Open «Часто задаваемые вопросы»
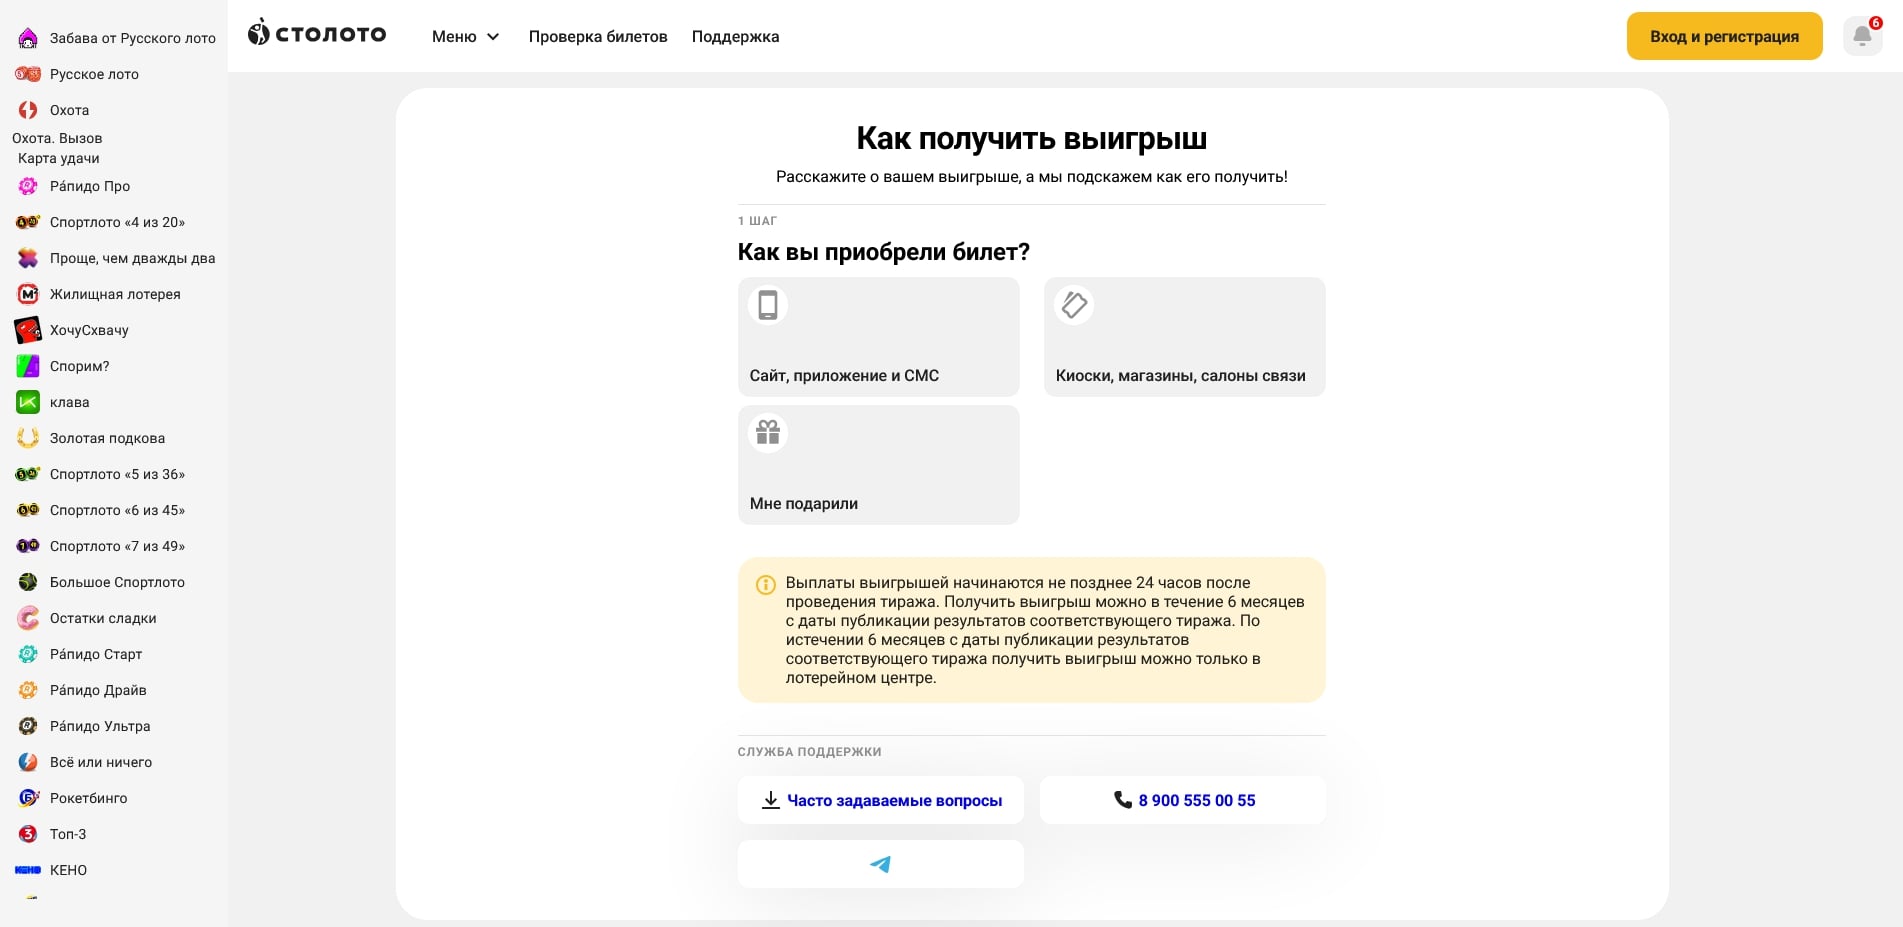This screenshot has height=927, width=1903. tap(880, 800)
